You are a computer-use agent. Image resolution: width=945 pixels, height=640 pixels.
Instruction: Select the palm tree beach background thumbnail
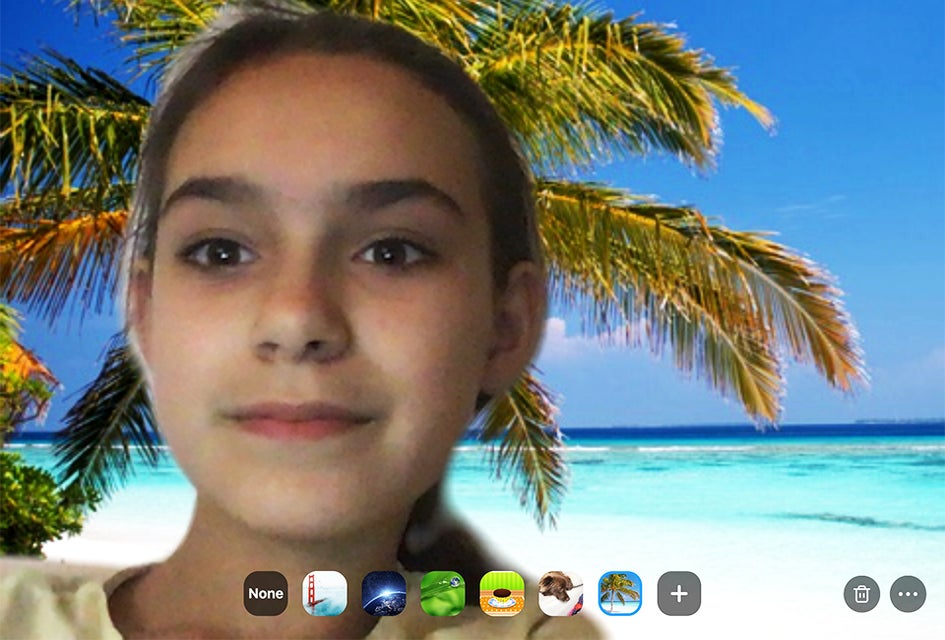click(620, 593)
